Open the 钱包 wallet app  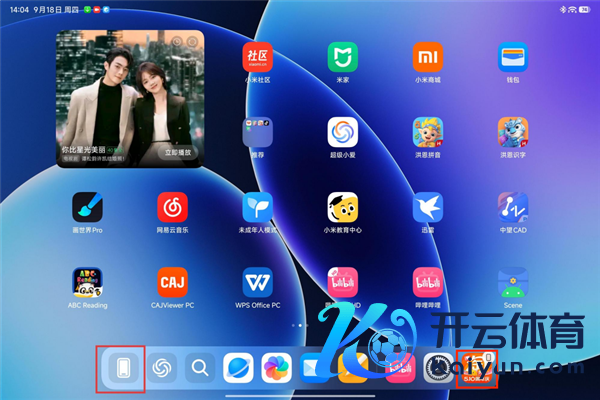coord(513,57)
